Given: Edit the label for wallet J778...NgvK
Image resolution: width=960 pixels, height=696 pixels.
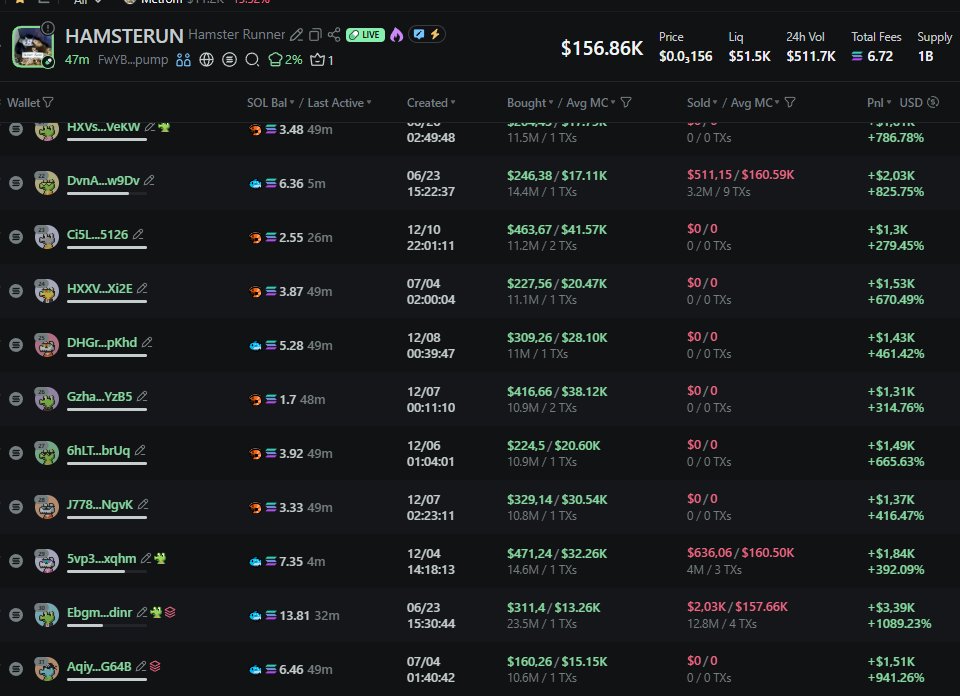Looking at the screenshot, I should 143,504.
